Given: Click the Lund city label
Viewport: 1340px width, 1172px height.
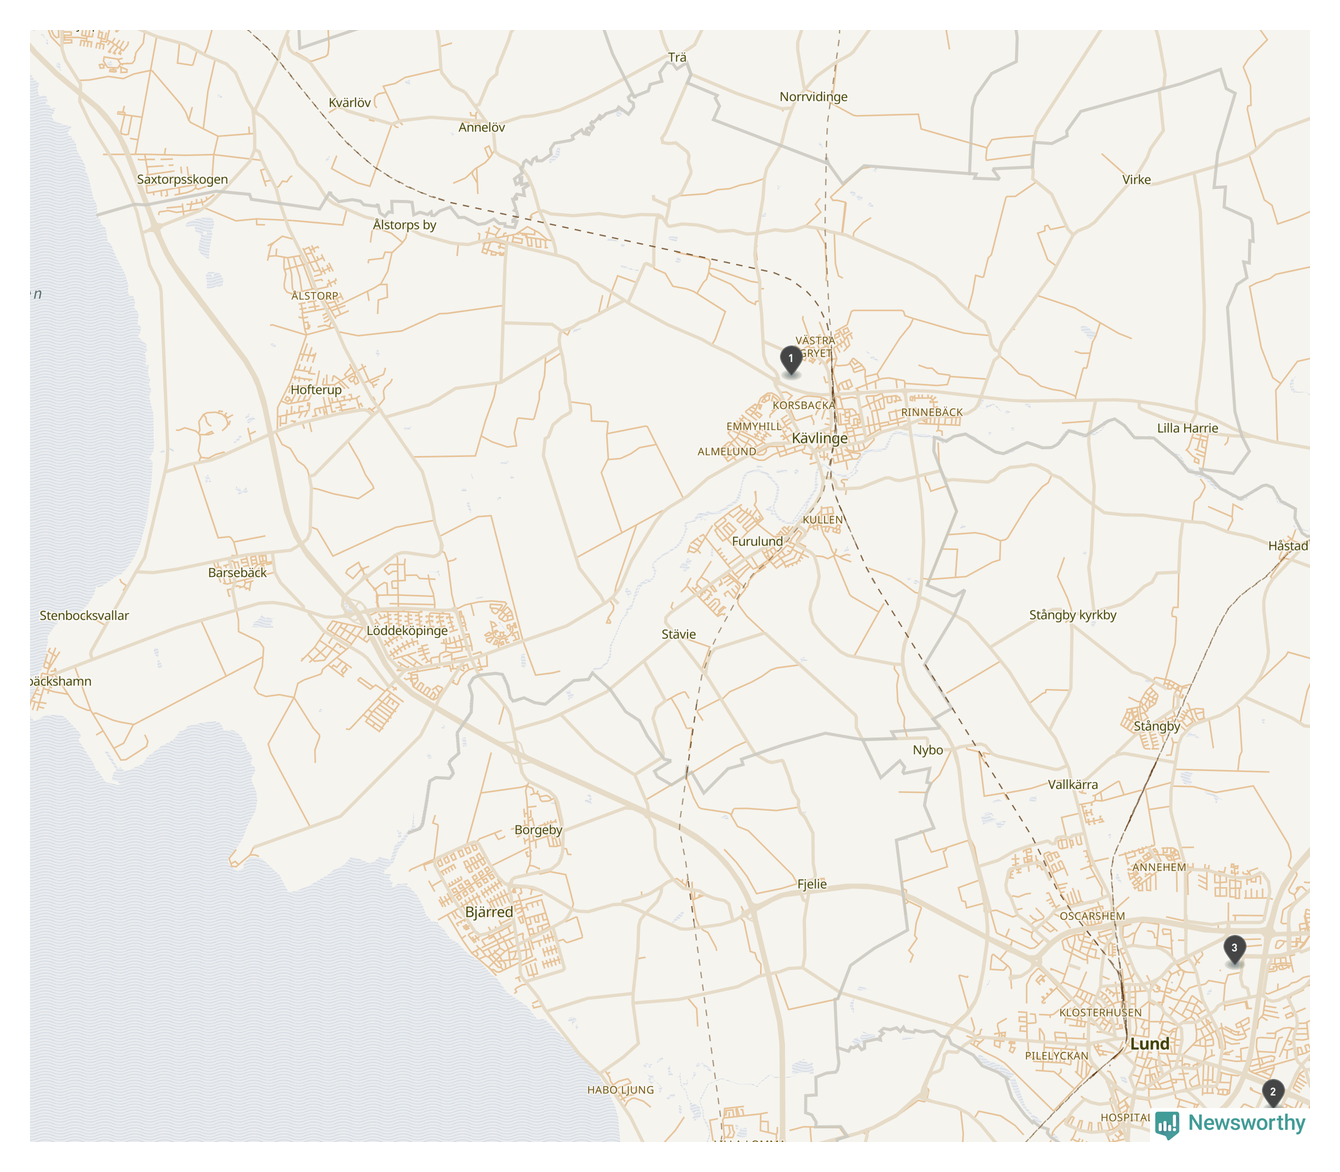Looking at the screenshot, I should click(1149, 1043).
